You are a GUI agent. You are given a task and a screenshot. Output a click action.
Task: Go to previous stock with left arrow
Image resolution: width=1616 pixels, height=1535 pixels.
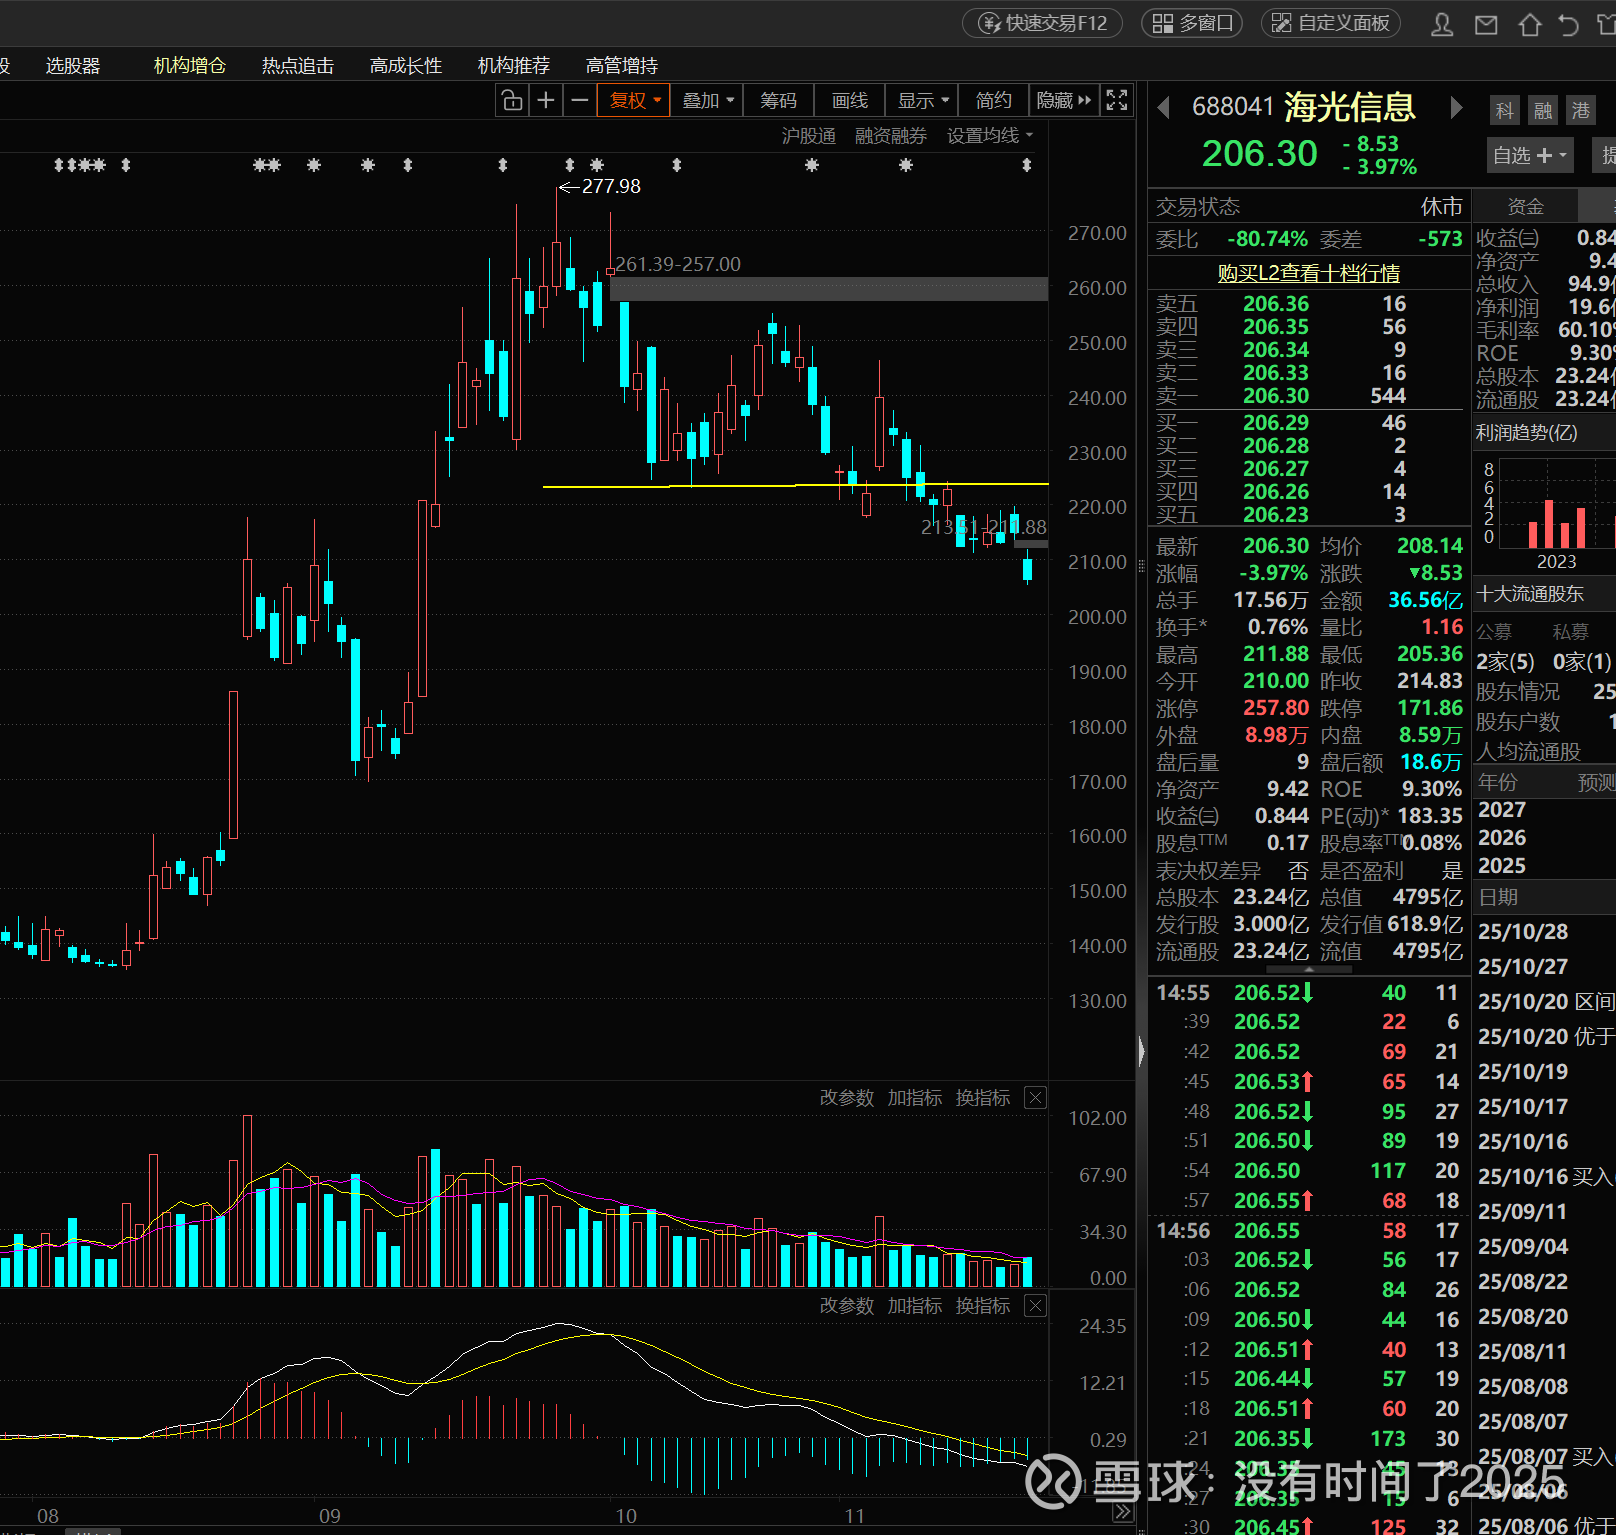point(1163,108)
